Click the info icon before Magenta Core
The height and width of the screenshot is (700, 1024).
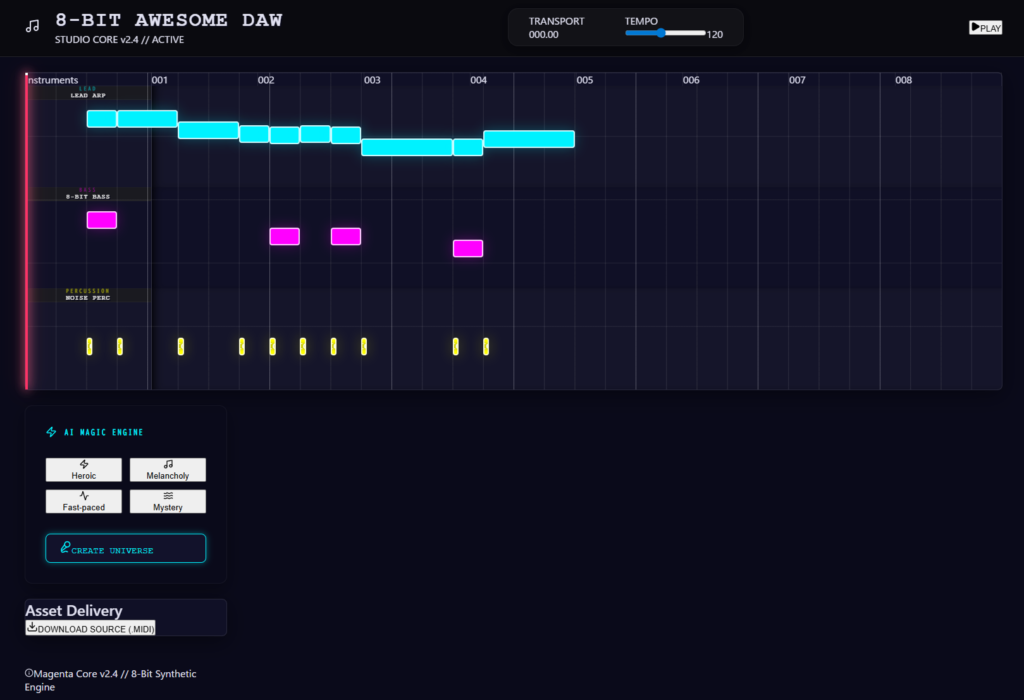tap(29, 673)
